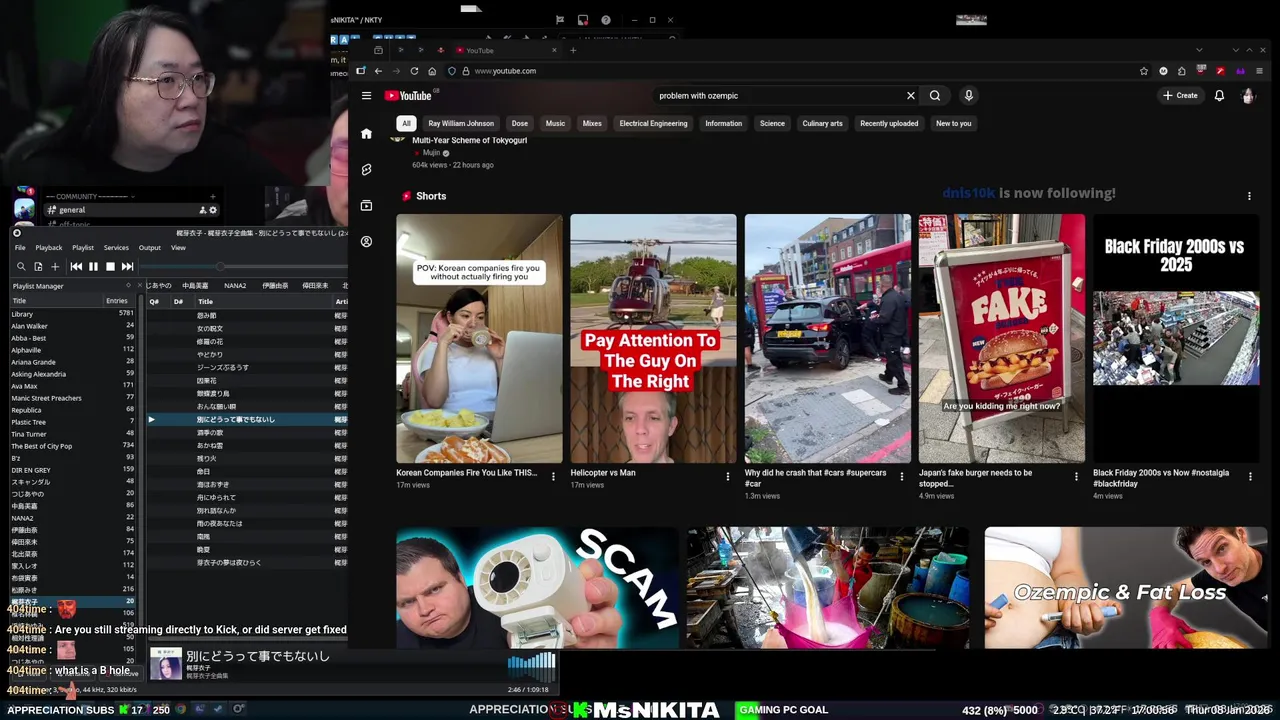Open the Playback menu in the music player
Viewport: 1280px width, 720px height.
tap(49, 247)
